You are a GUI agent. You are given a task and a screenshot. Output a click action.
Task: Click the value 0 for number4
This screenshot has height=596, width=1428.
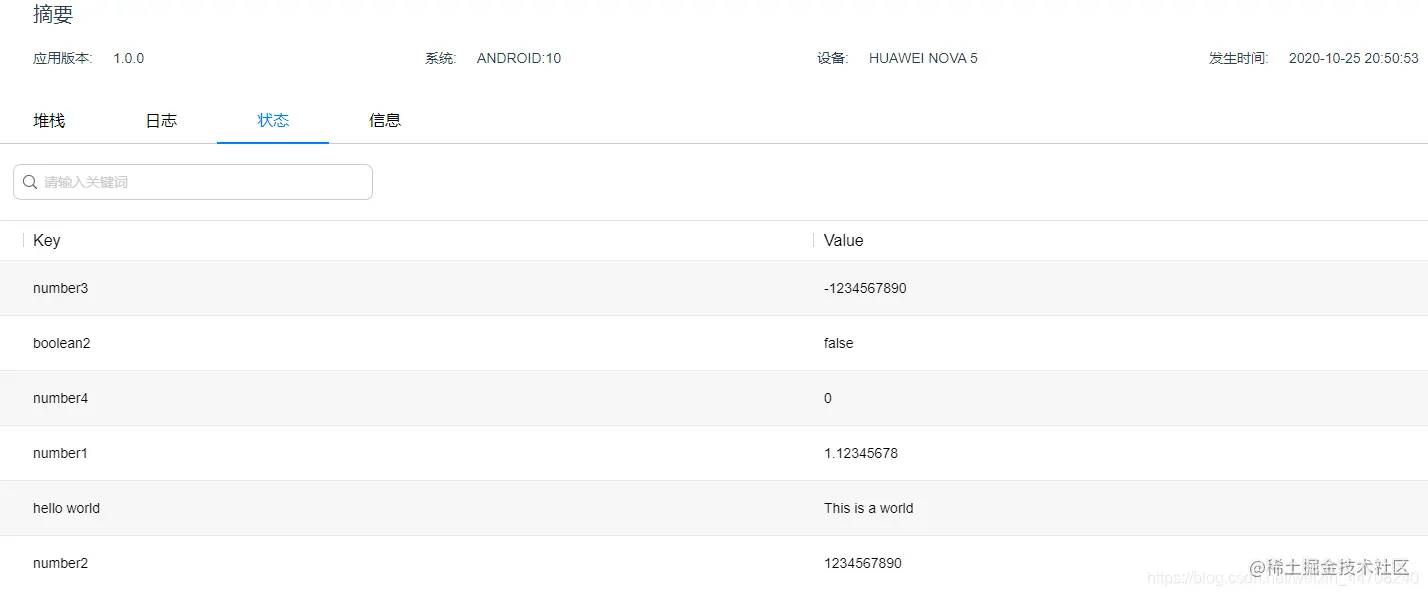pyautogui.click(x=828, y=398)
